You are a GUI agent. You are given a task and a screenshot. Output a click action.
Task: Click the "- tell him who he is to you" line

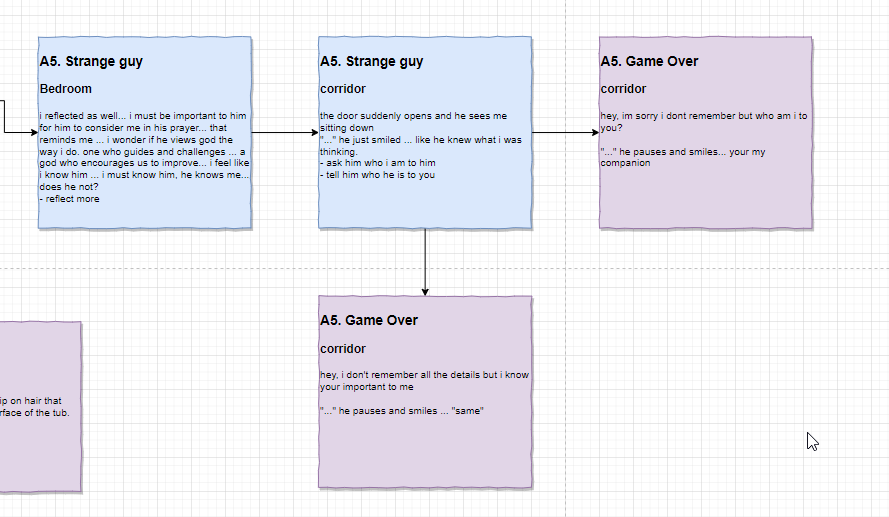(377, 175)
